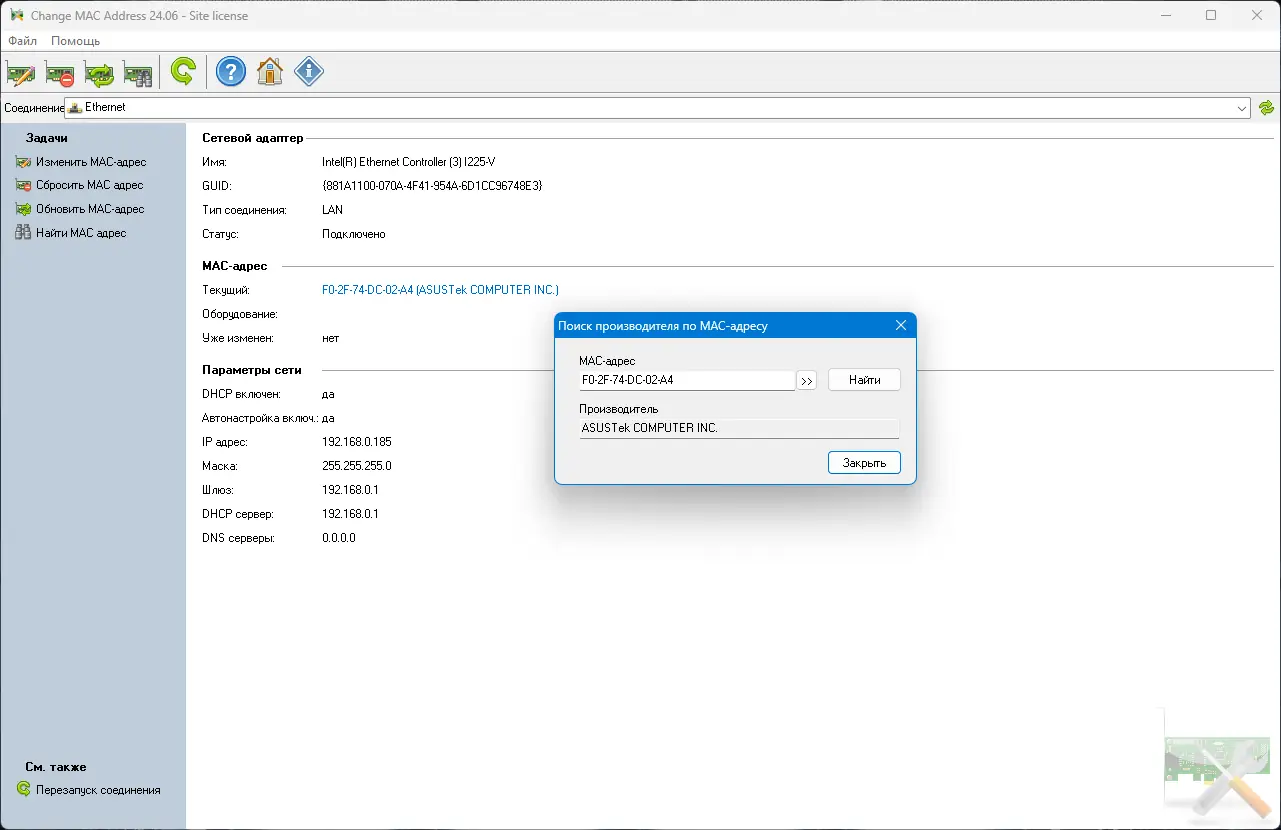The height and width of the screenshot is (830, 1281).
Task: Click the IP address value 192.168.0.185
Action: point(357,442)
